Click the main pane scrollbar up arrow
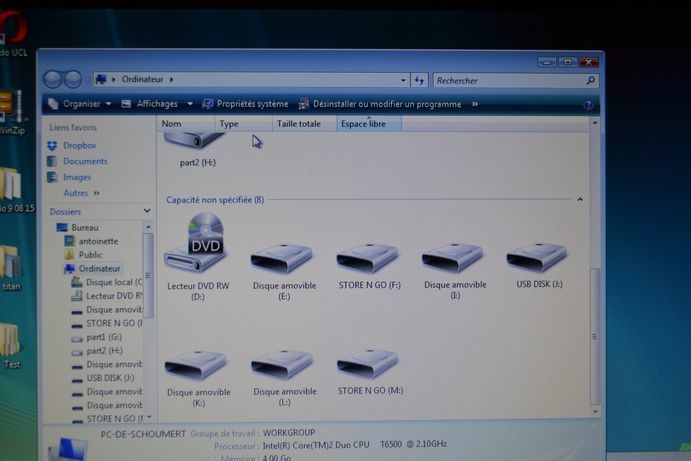The image size is (691, 461). 595,123
